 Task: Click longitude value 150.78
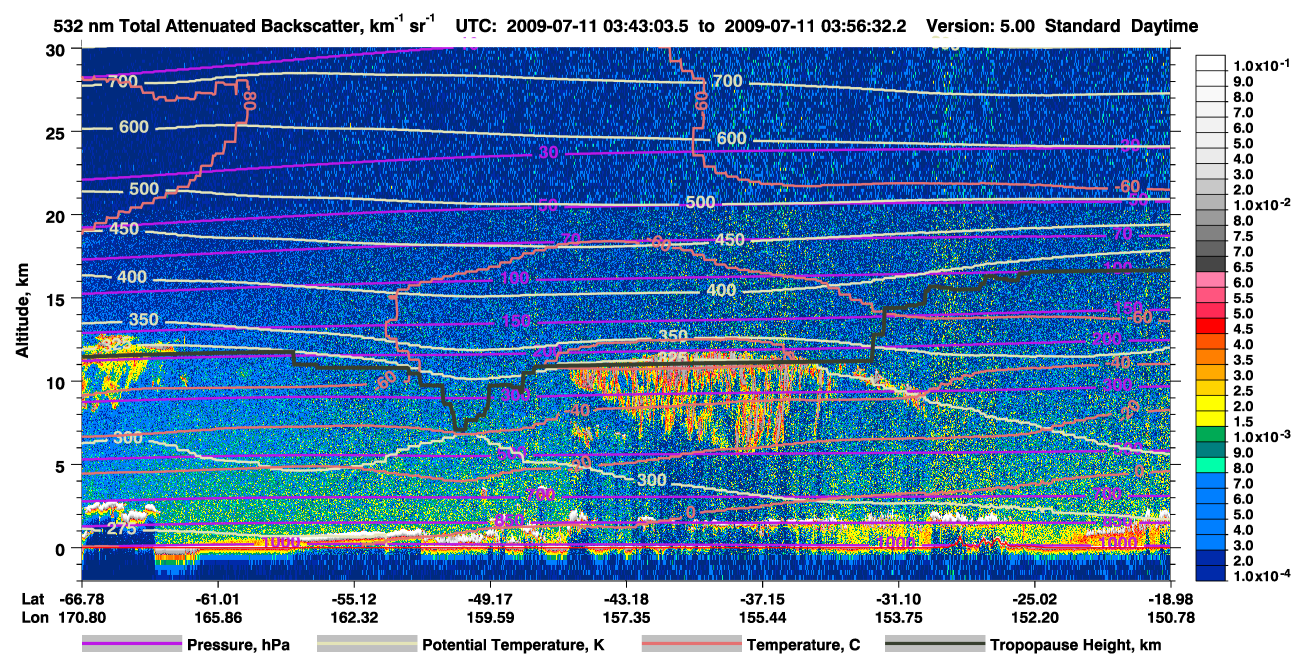pos(1170,617)
